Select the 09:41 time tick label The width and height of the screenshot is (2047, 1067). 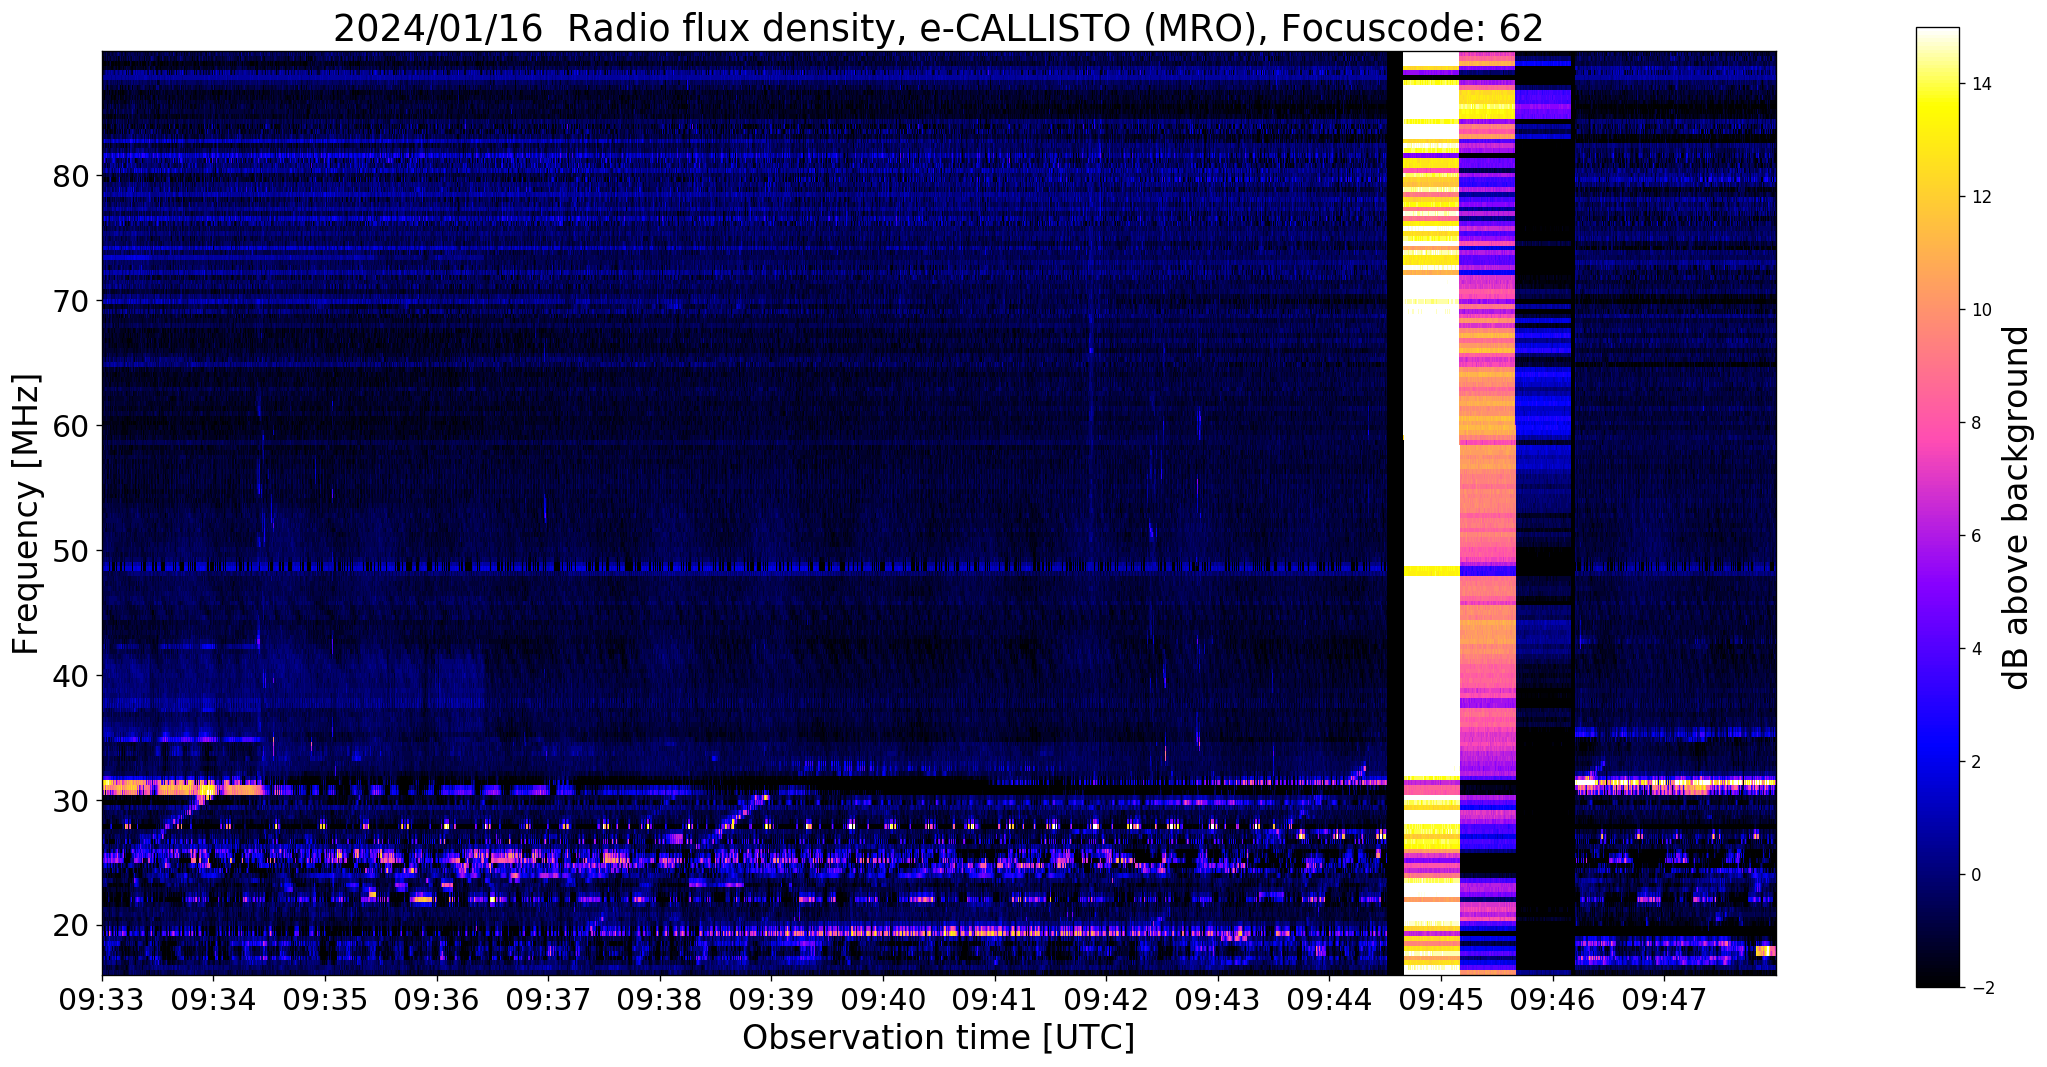coord(994,1000)
